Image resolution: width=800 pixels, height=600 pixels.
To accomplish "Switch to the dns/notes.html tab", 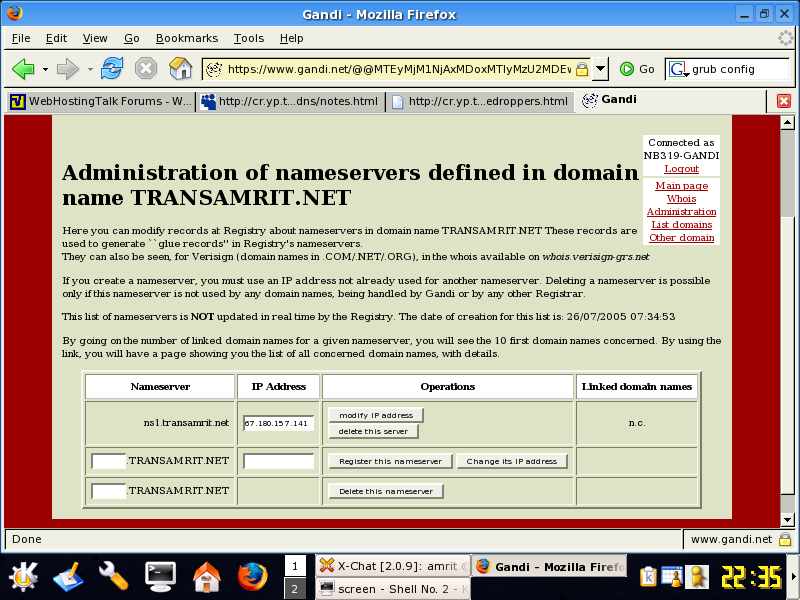I will [x=290, y=101].
